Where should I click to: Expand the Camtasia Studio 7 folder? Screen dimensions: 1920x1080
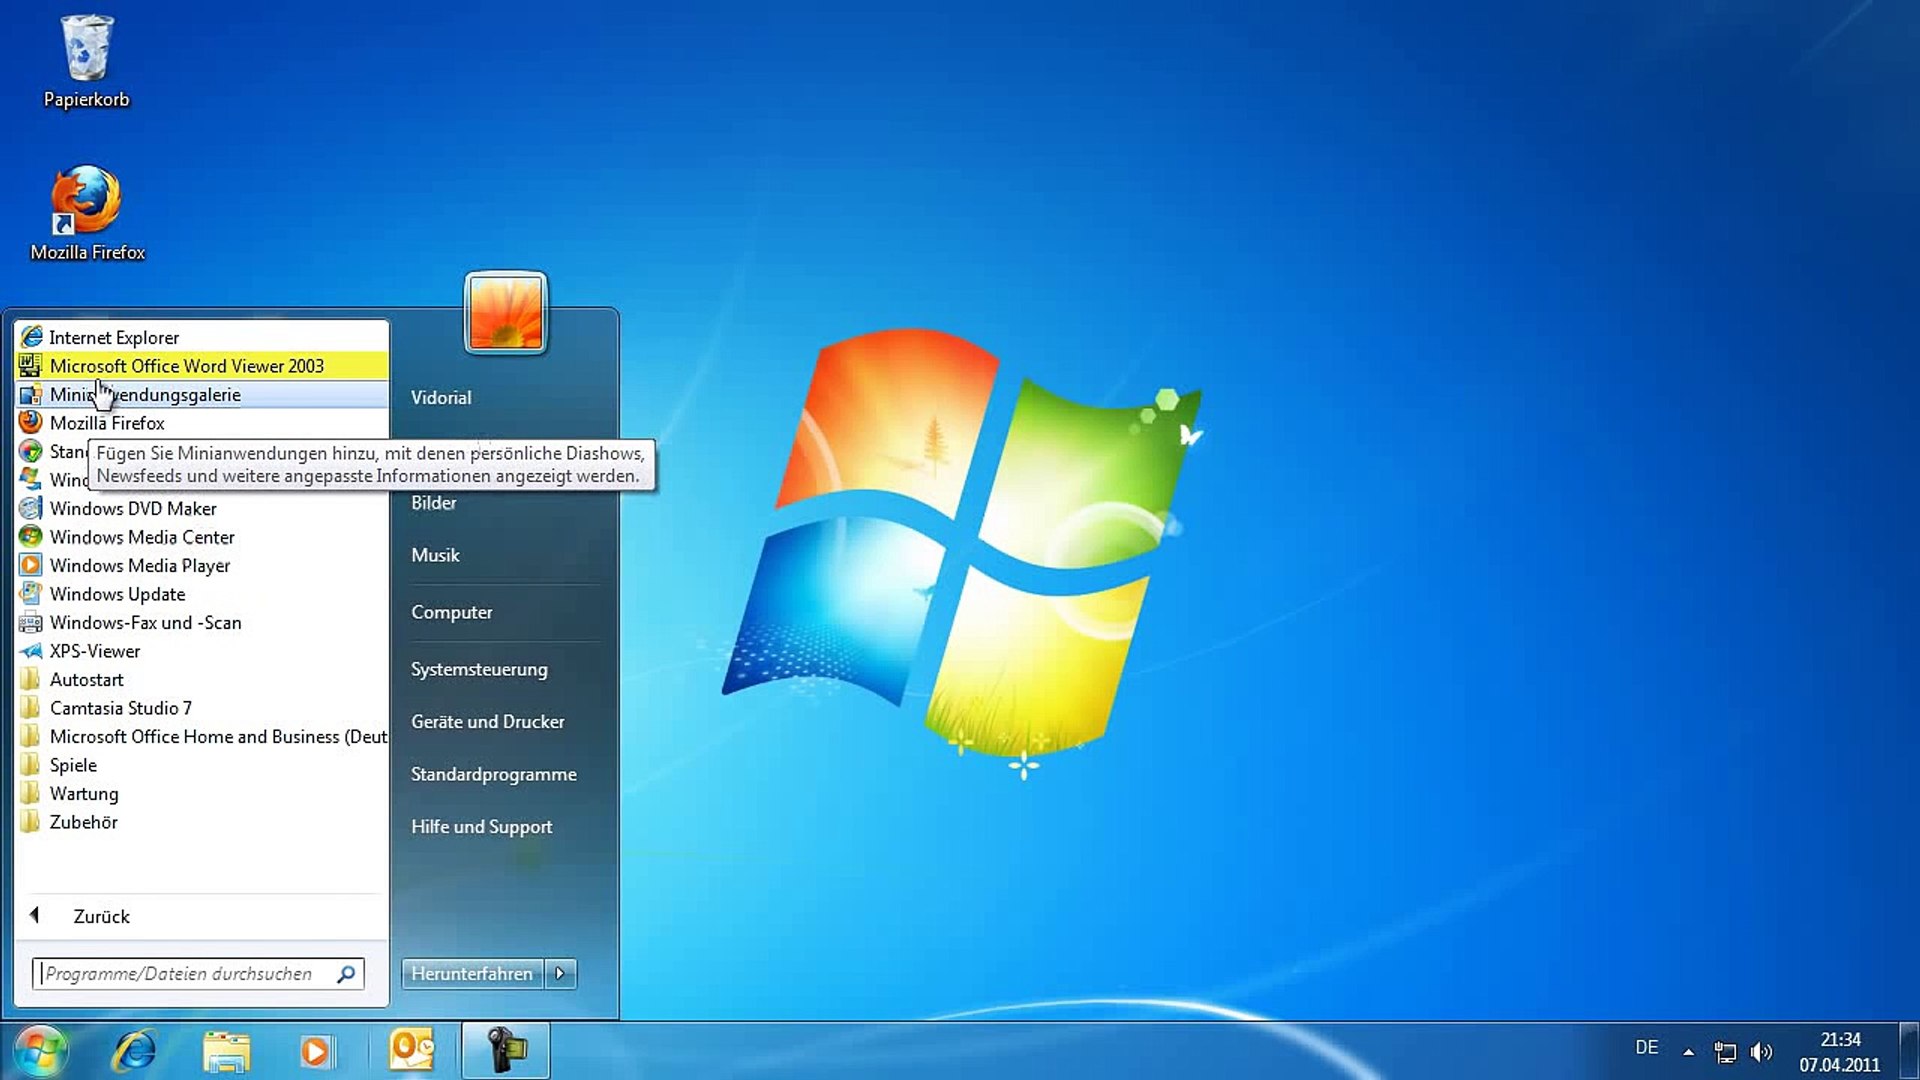(x=120, y=708)
